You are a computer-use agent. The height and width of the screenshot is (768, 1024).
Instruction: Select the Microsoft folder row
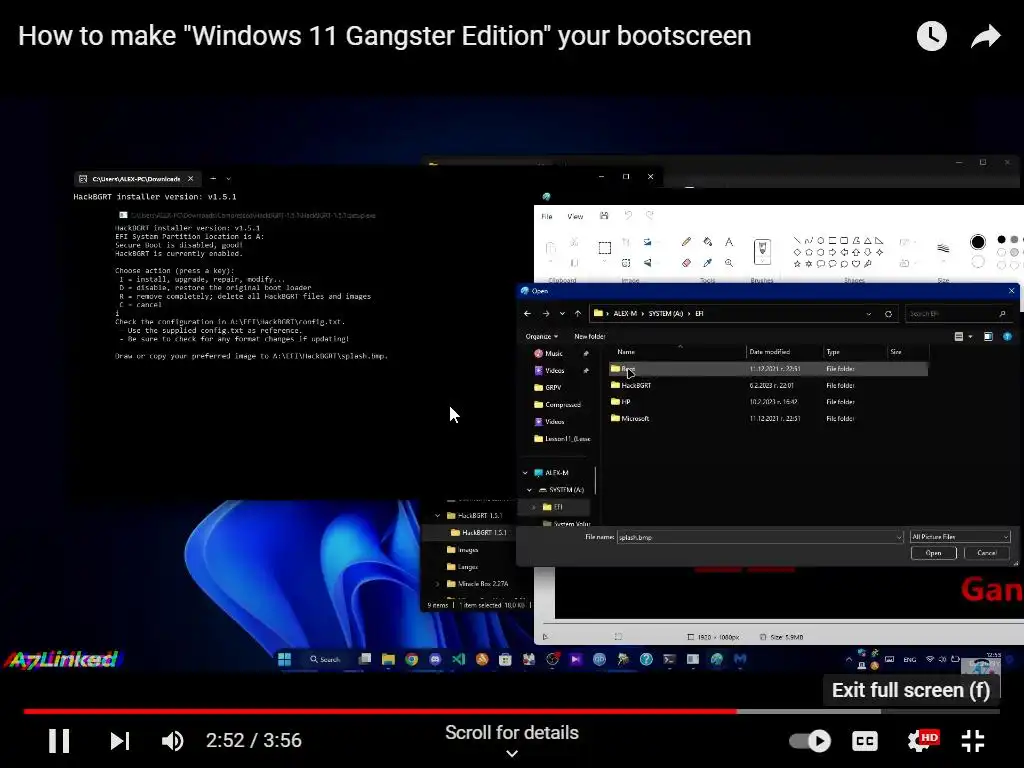(x=768, y=419)
